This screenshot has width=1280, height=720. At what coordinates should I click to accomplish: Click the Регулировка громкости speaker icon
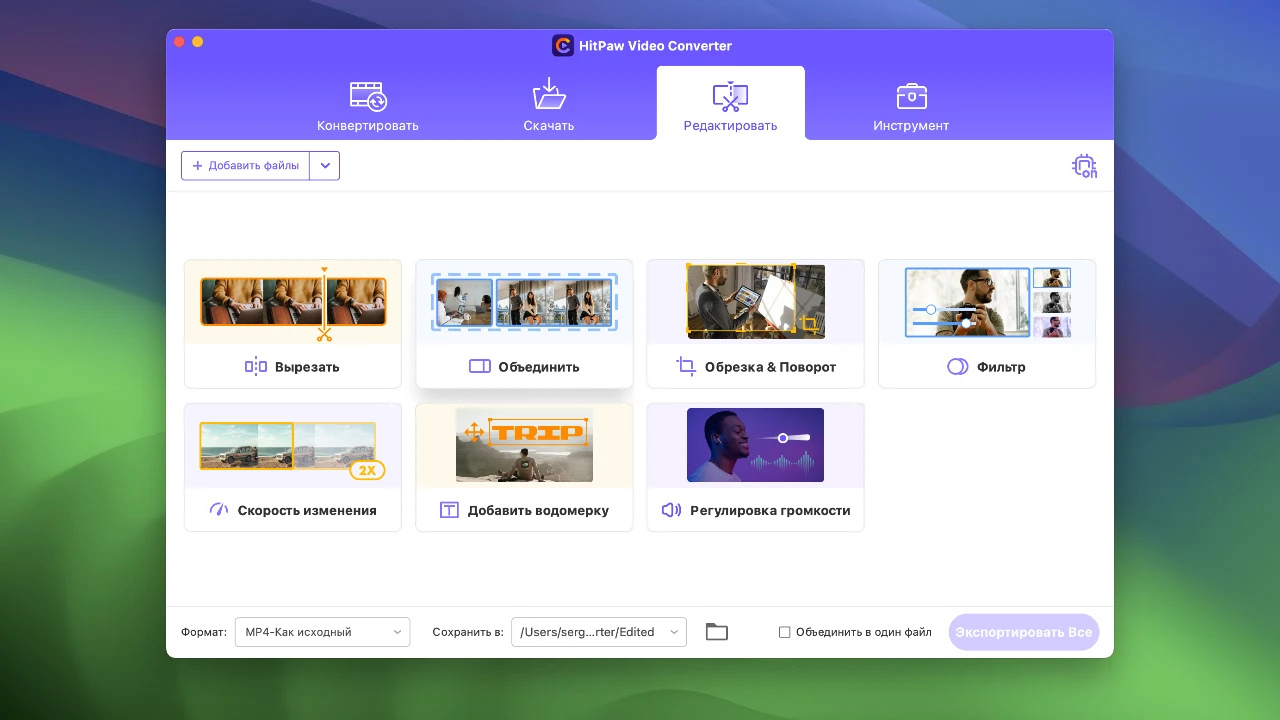pyautogui.click(x=671, y=510)
